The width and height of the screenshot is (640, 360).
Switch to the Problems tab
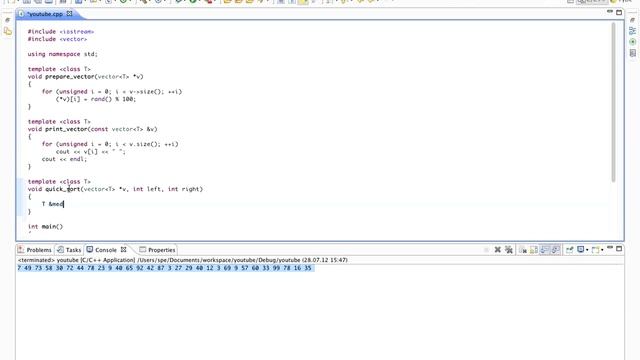coord(36,250)
